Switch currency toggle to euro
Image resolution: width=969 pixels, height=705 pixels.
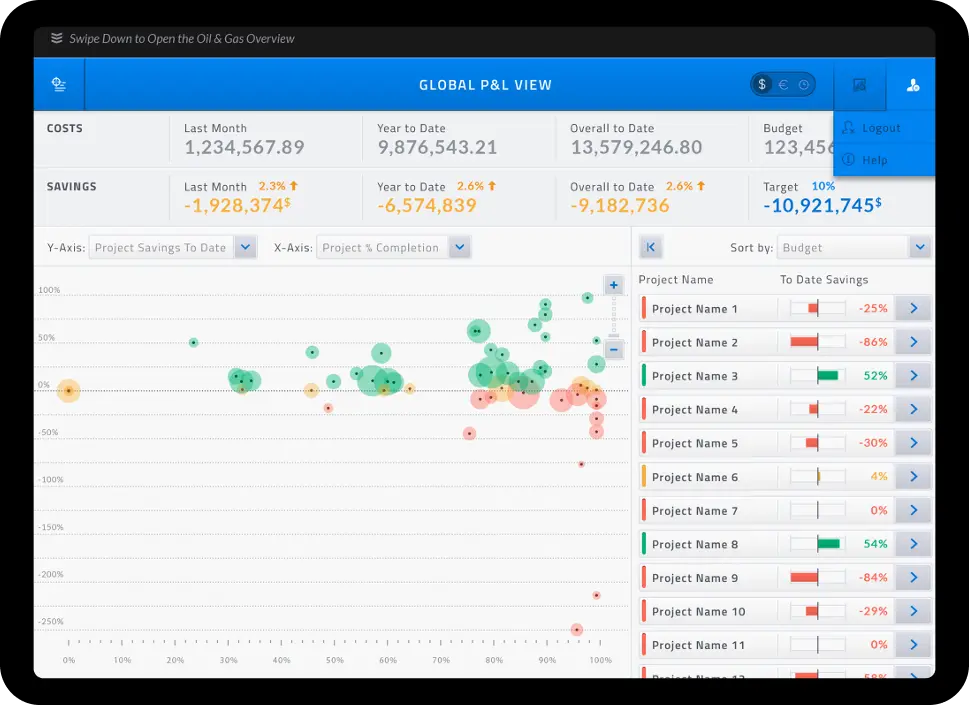tap(783, 85)
